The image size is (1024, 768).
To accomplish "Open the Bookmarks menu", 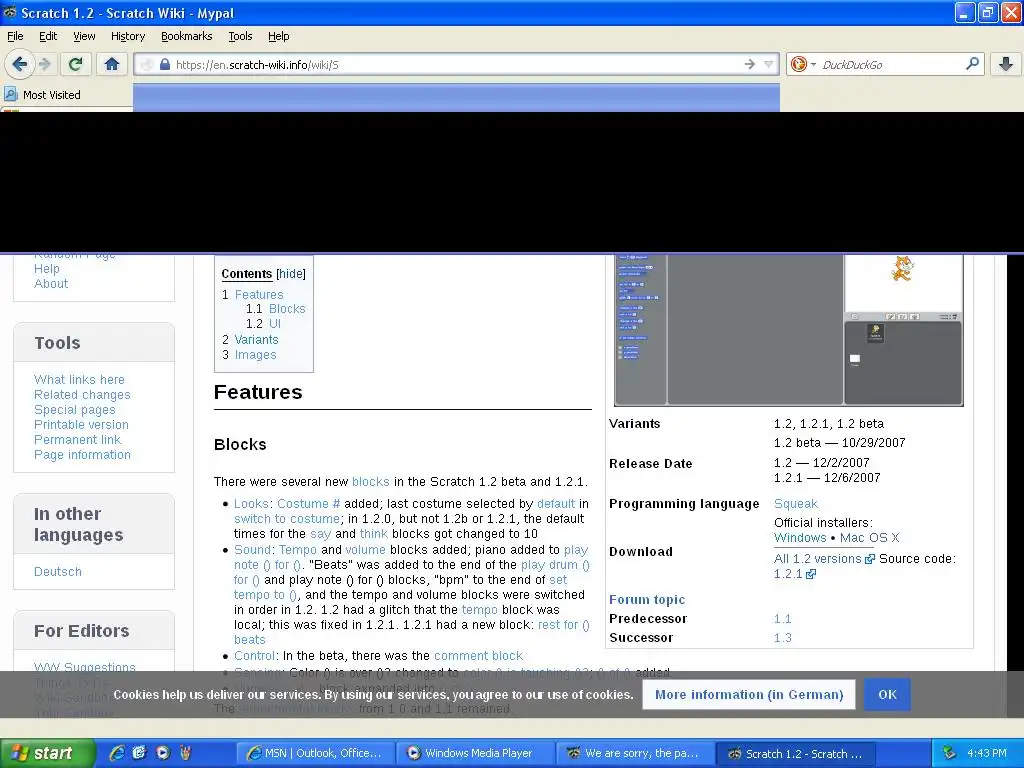I will 186,36.
